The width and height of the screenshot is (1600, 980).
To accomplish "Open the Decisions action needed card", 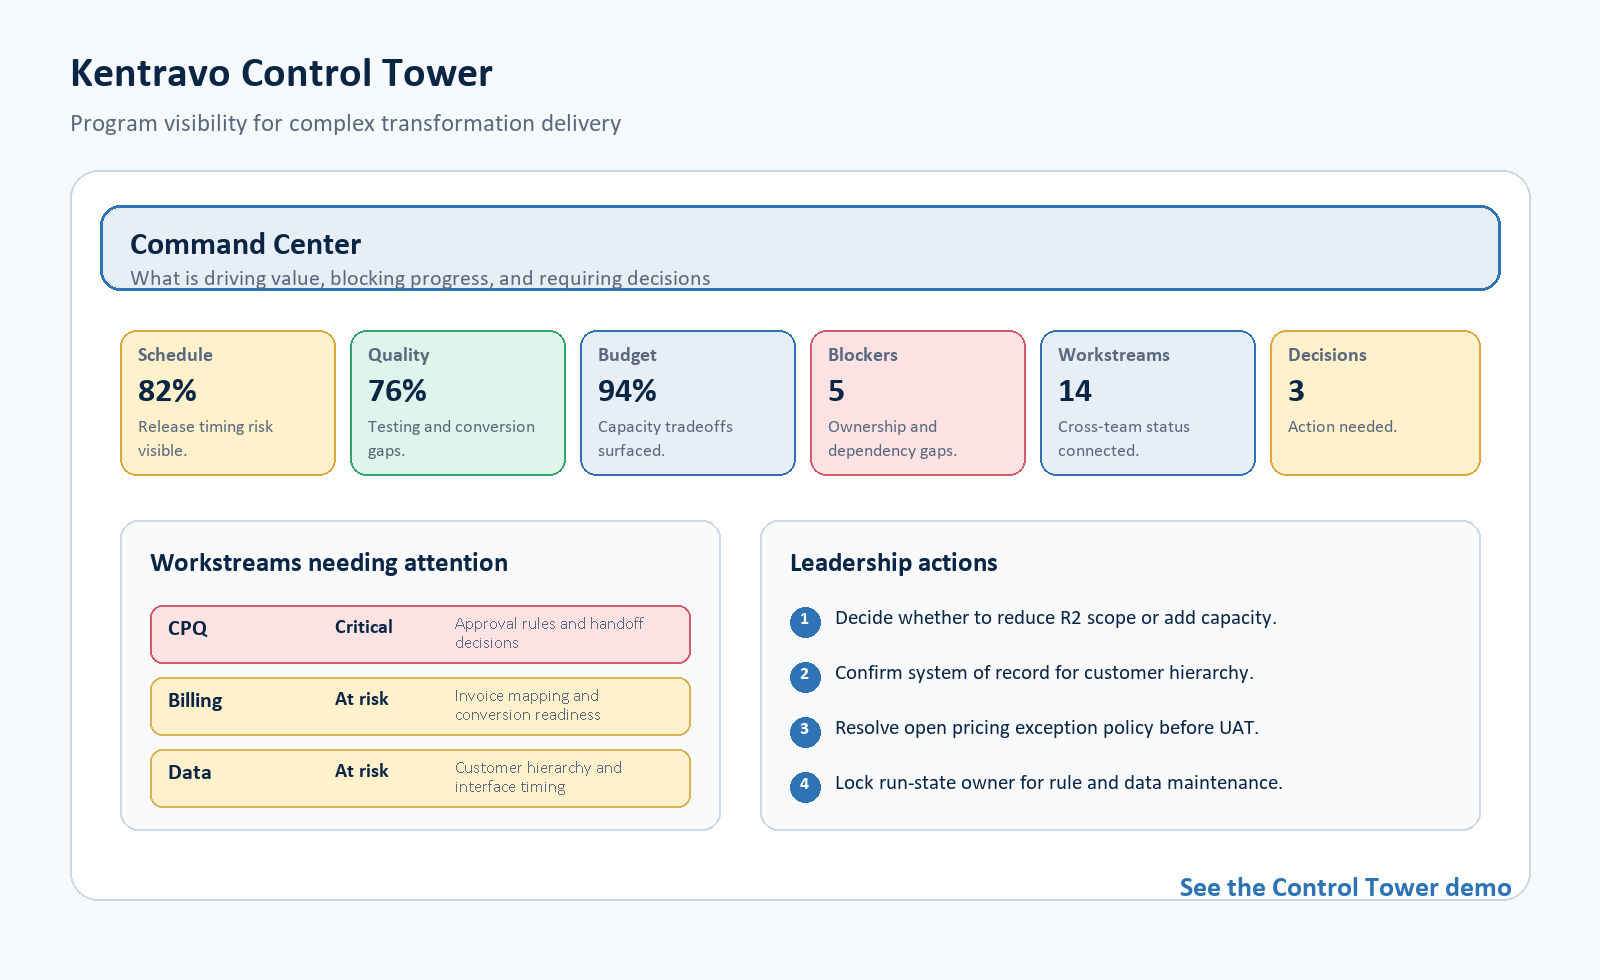I will coord(1375,403).
